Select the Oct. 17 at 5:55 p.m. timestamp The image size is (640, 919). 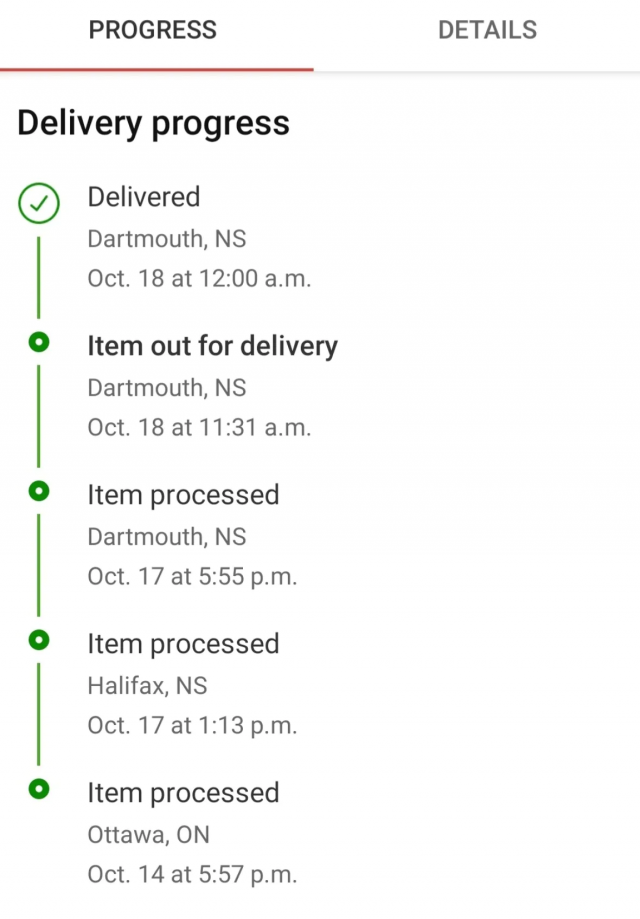192,577
